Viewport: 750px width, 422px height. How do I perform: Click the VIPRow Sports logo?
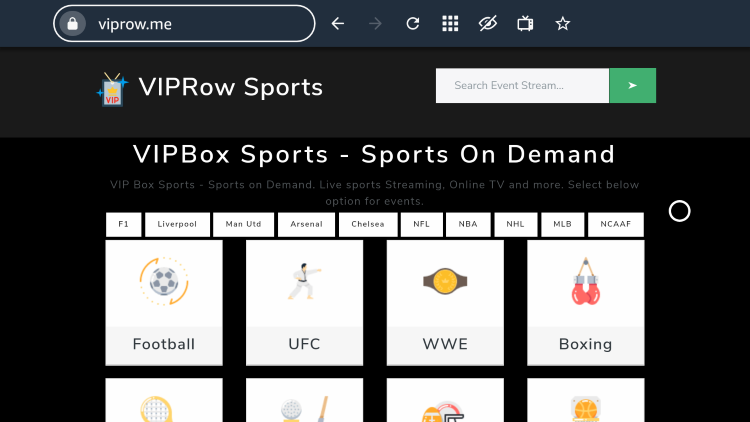tap(210, 88)
